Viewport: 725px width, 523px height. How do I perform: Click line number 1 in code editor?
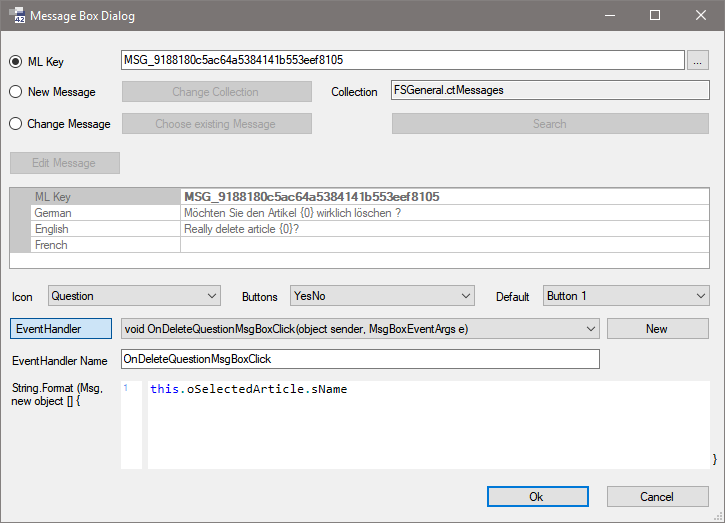126,388
